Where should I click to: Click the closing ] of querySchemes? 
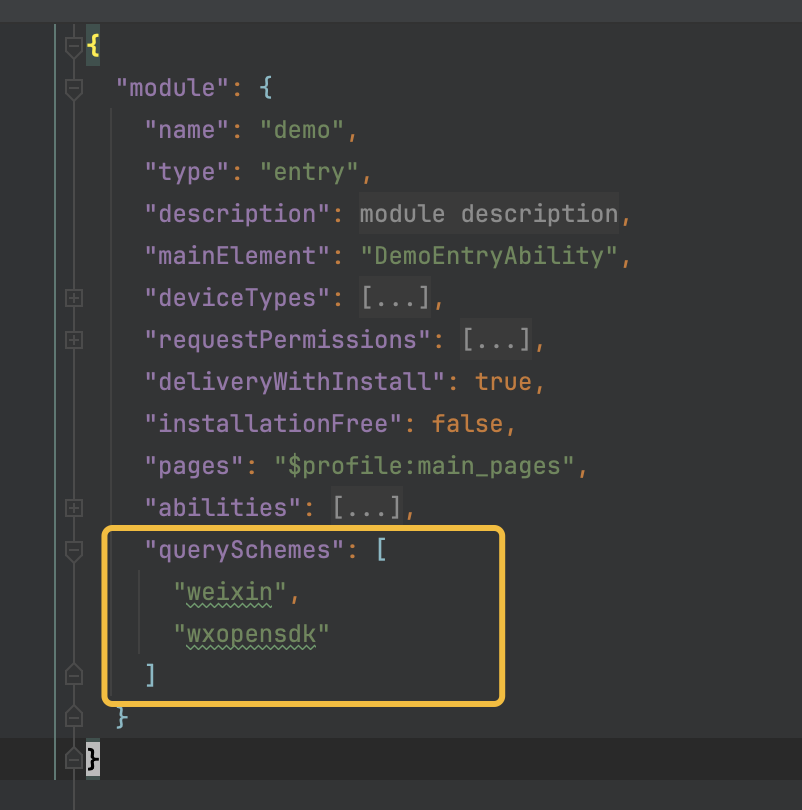pos(150,675)
